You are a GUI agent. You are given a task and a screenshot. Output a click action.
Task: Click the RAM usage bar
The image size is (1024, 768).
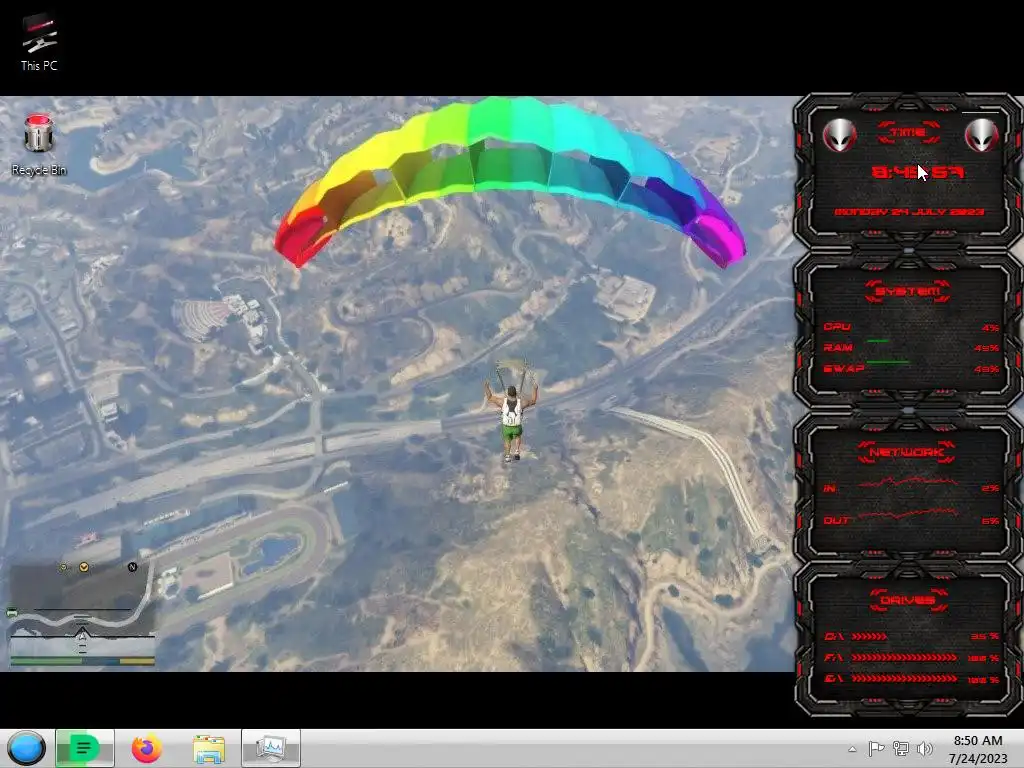878,341
